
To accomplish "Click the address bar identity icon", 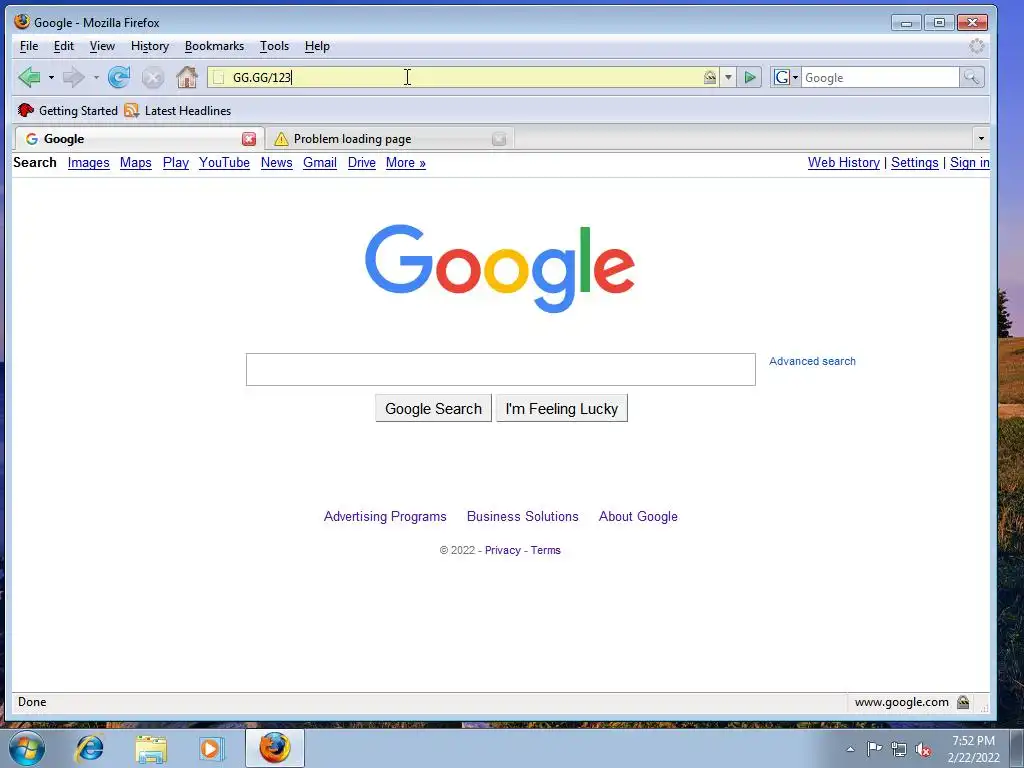I will coord(710,77).
